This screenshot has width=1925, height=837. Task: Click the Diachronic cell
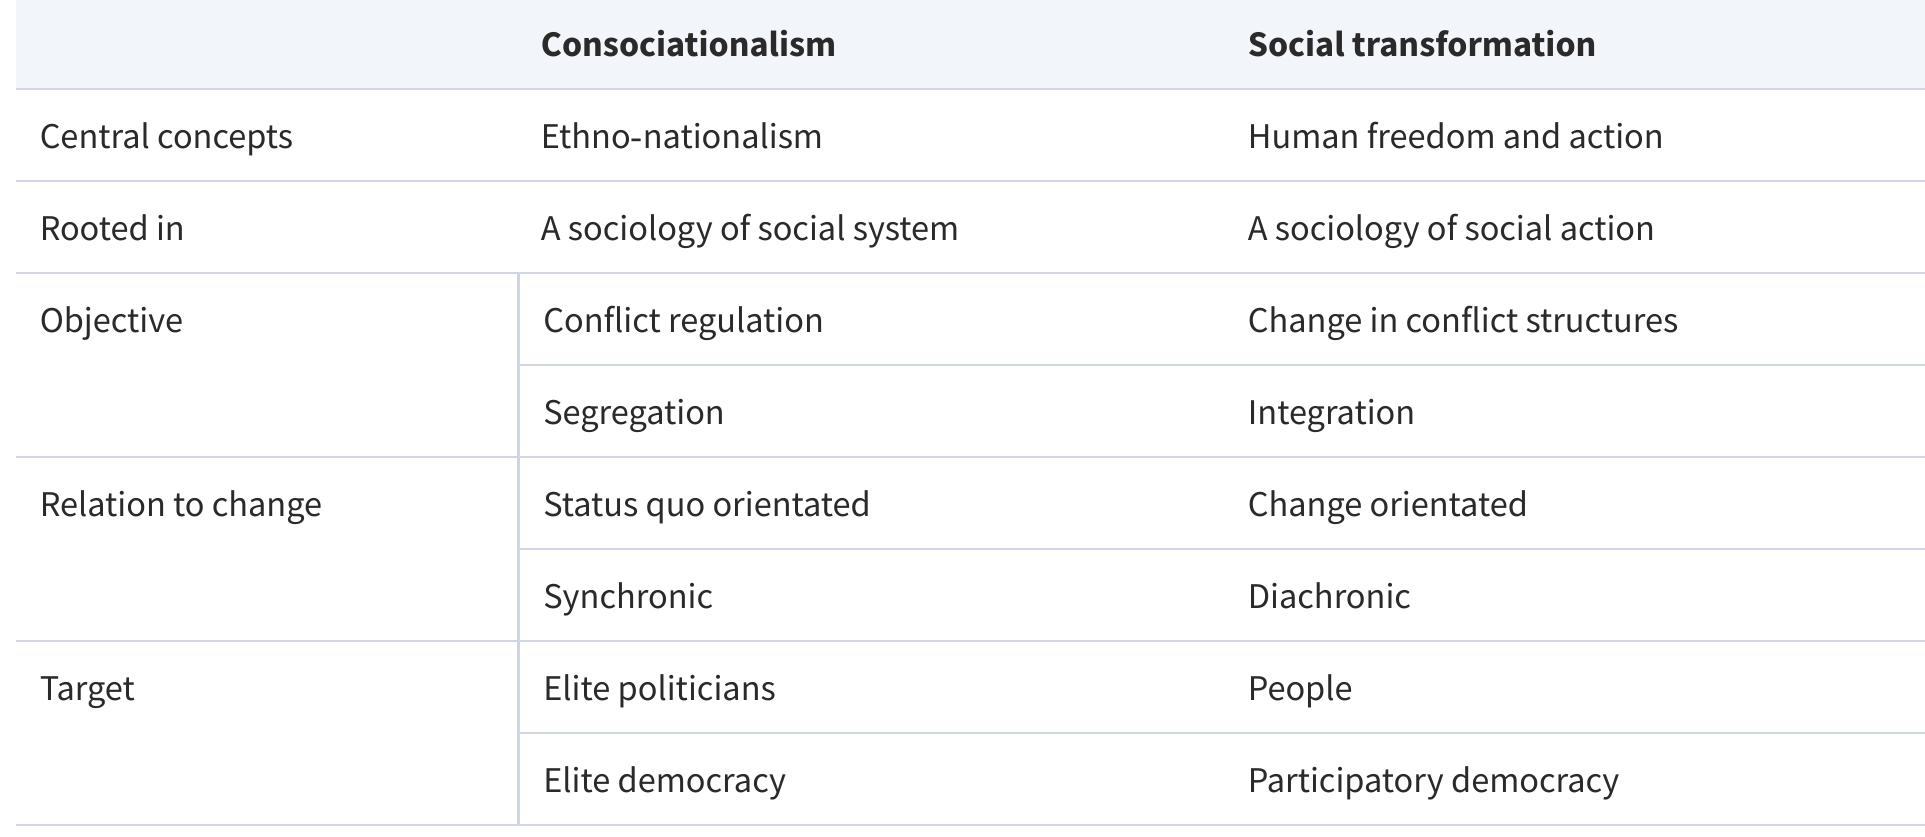point(1328,596)
